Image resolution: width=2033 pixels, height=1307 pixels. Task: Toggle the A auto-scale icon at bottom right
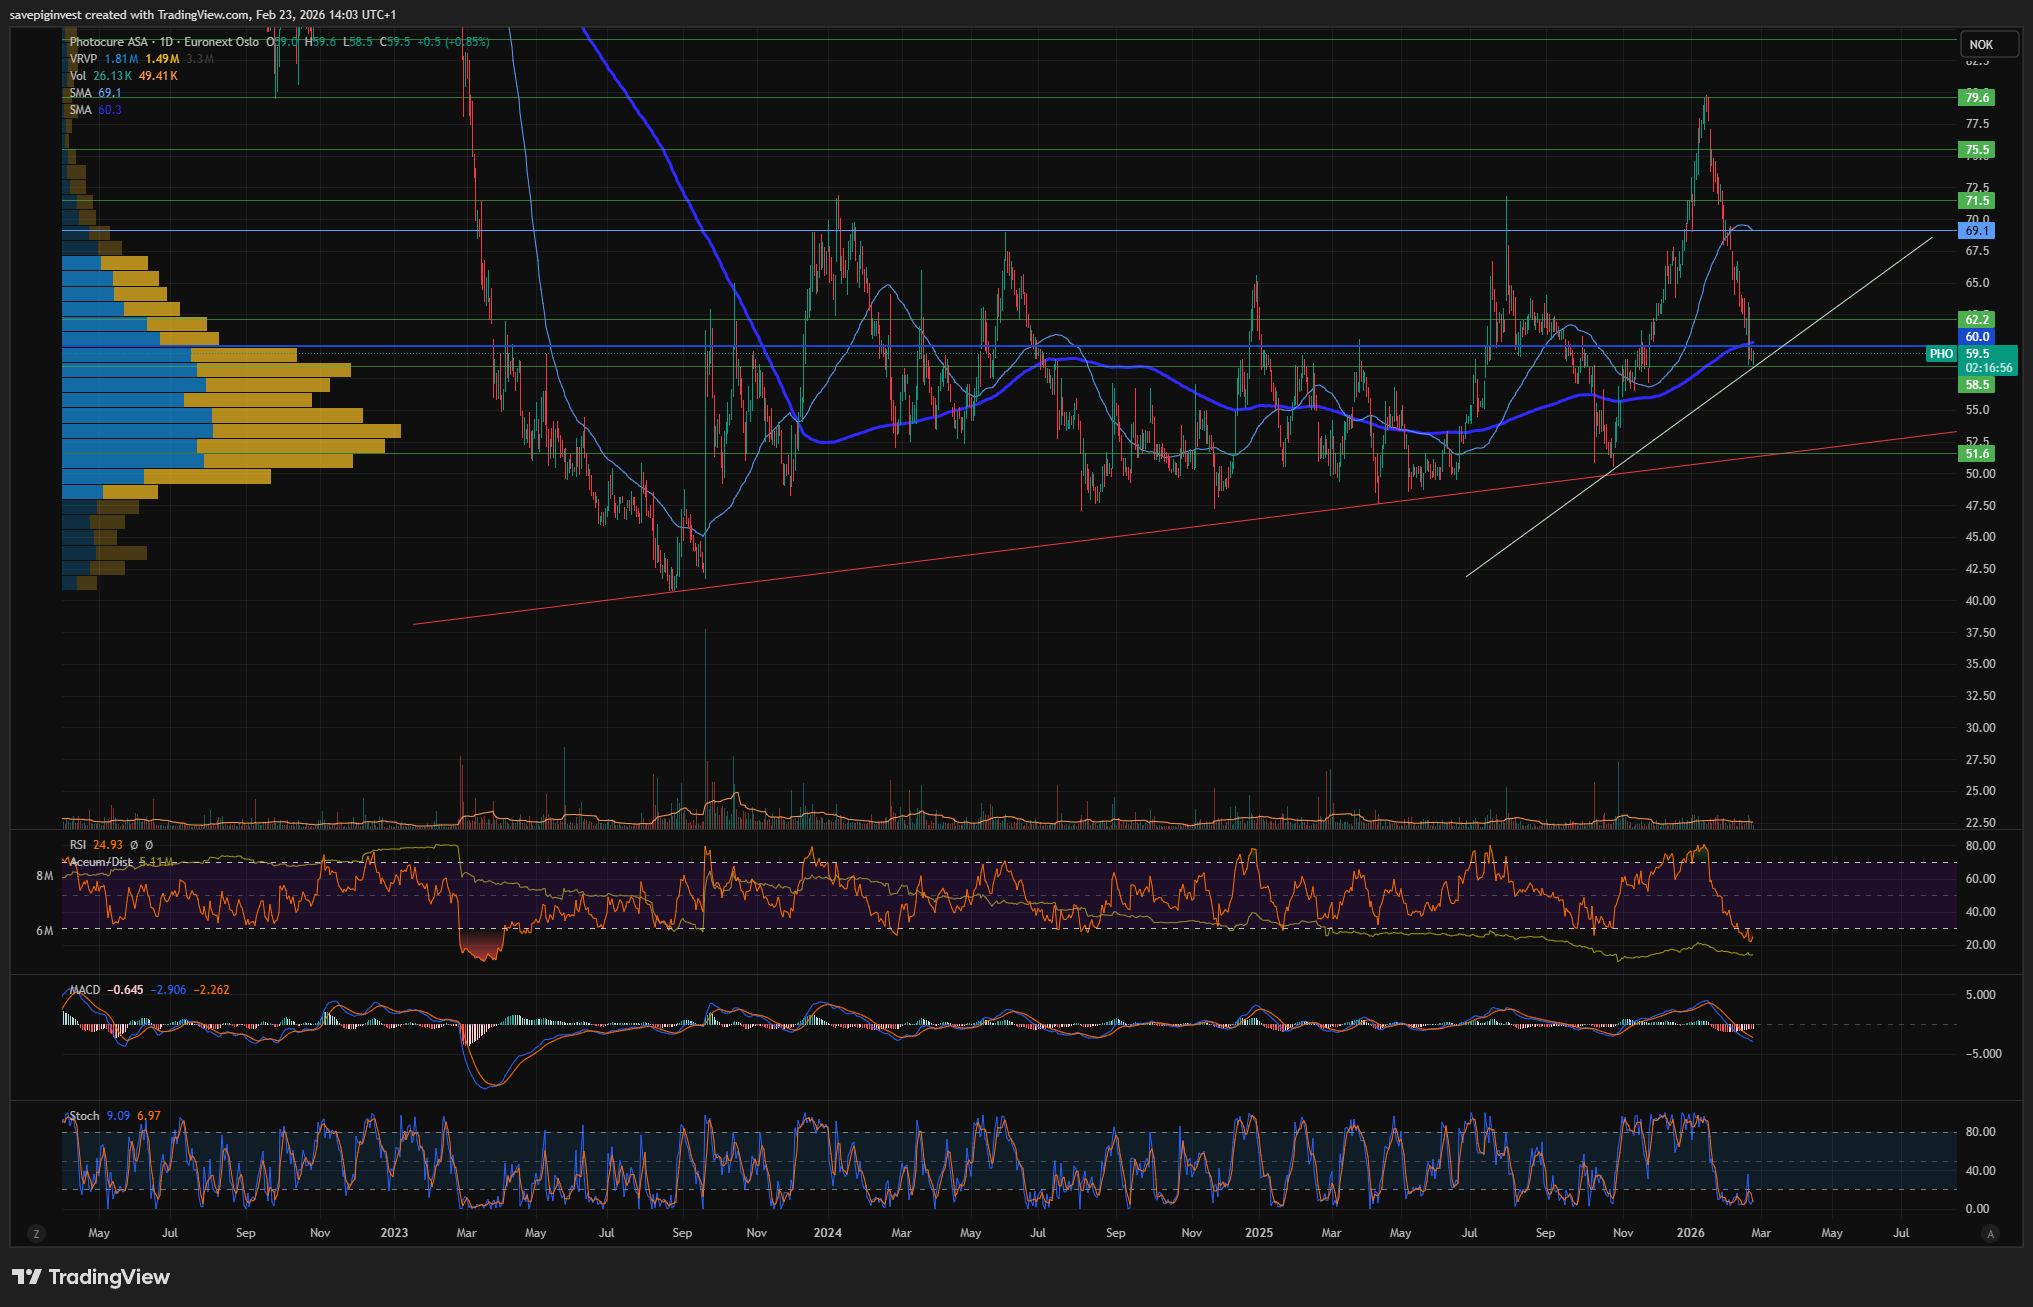point(1990,1234)
